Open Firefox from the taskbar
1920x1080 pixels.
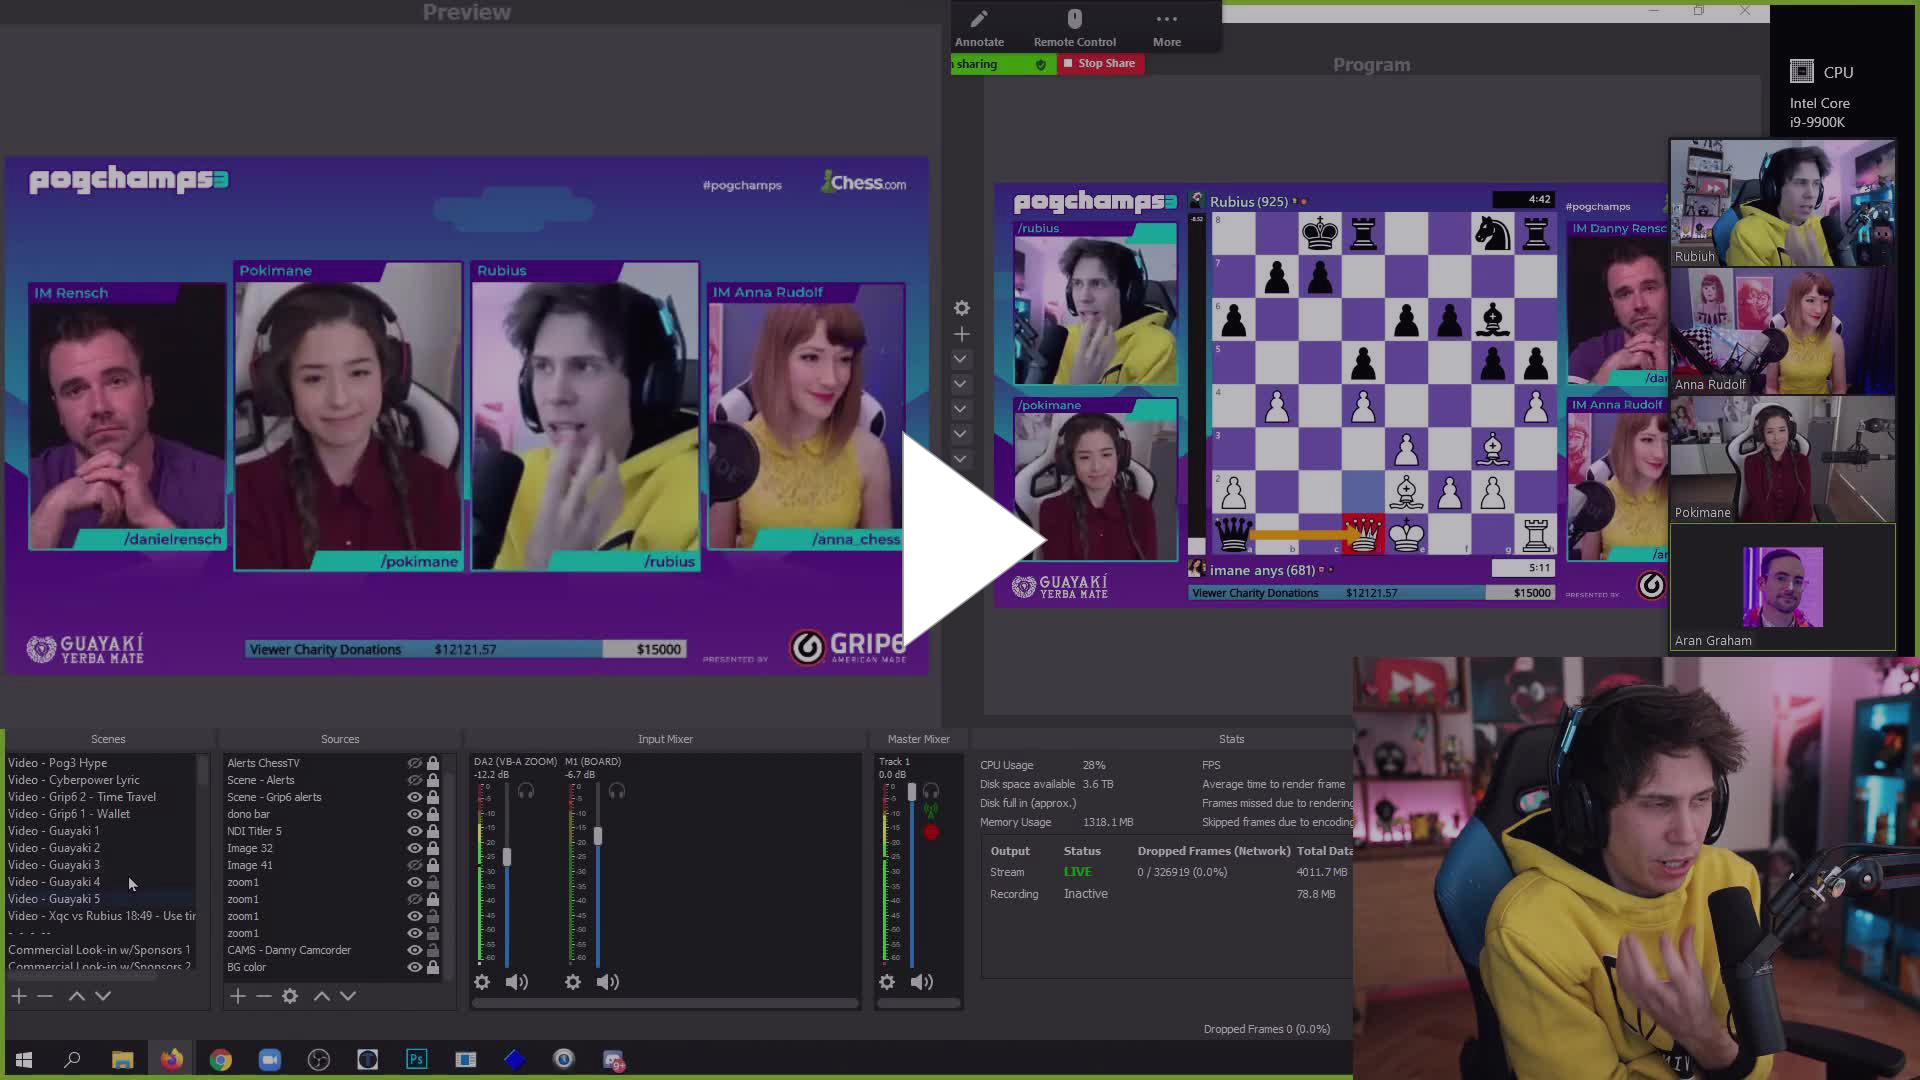[172, 1060]
